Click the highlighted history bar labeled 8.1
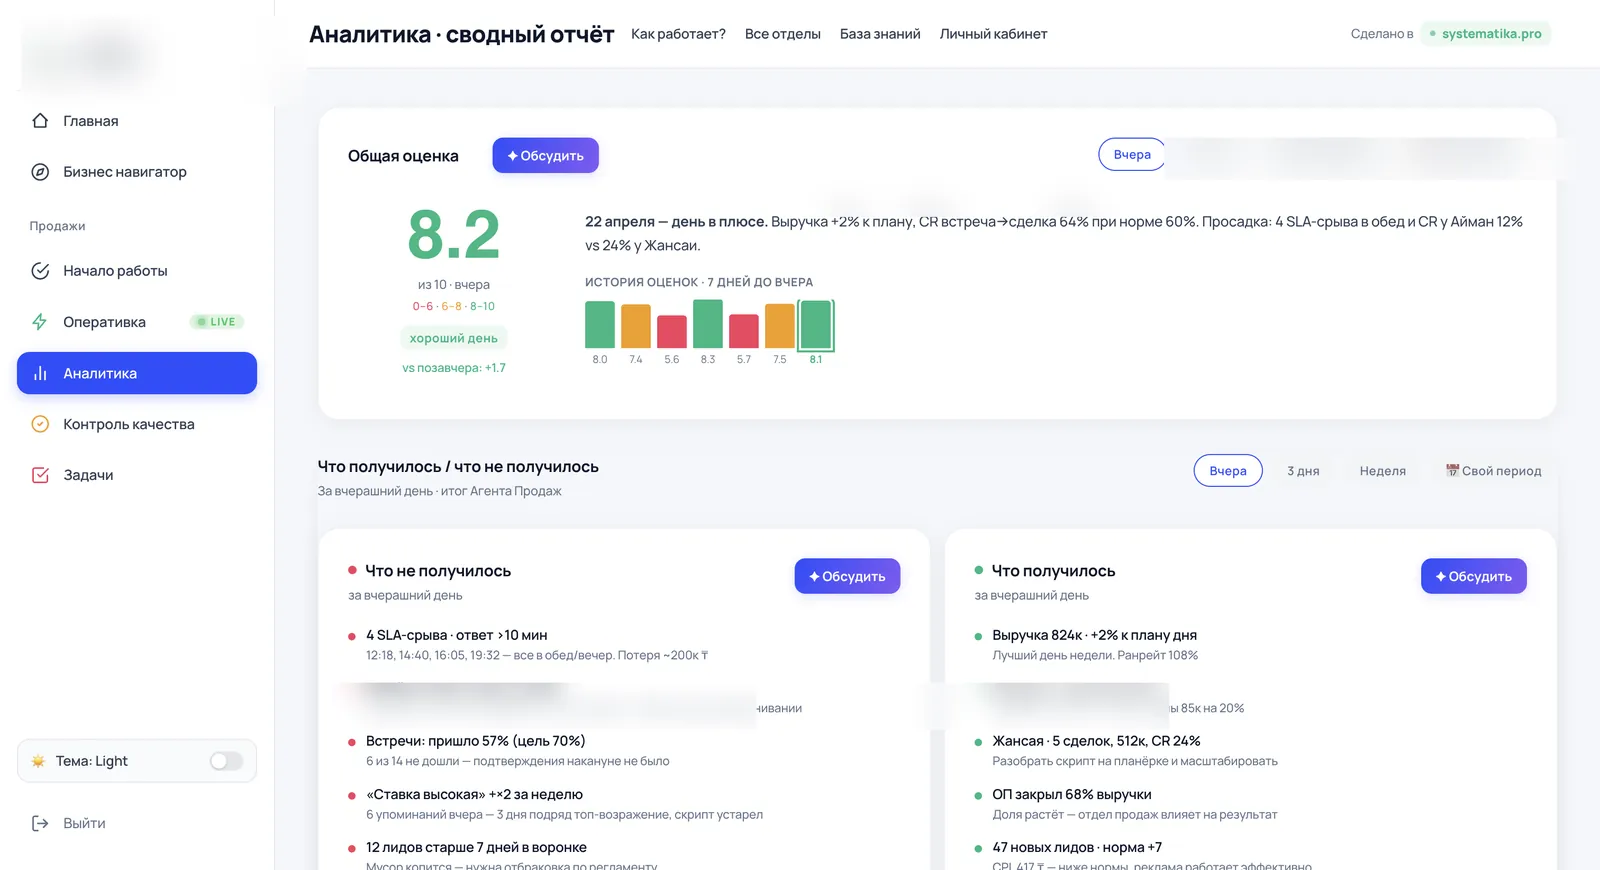Screen dimensions: 1600x870 [x=816, y=325]
